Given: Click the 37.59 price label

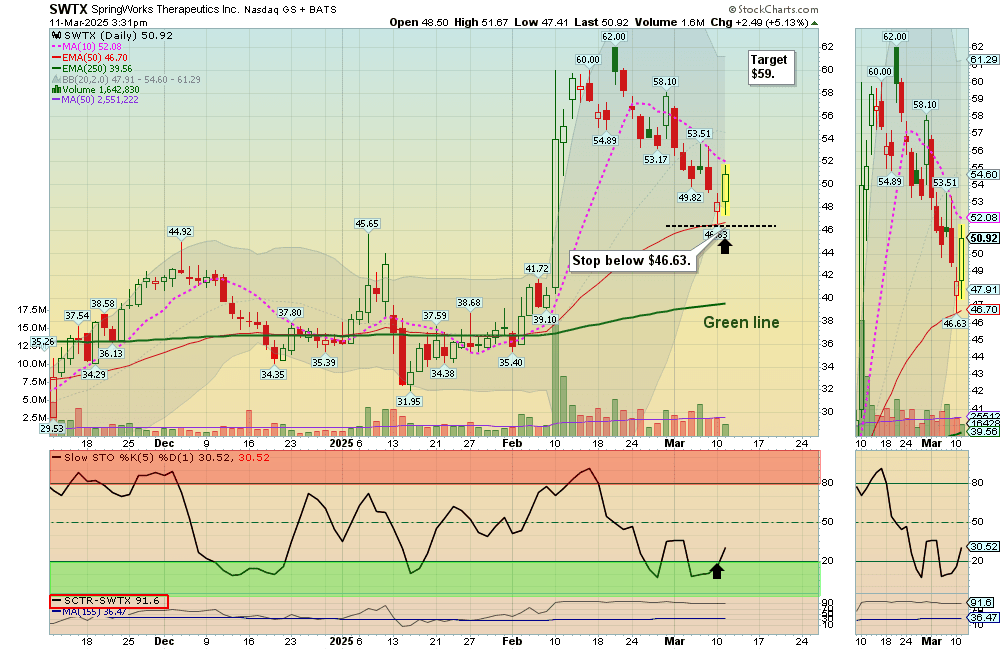Looking at the screenshot, I should point(435,315).
